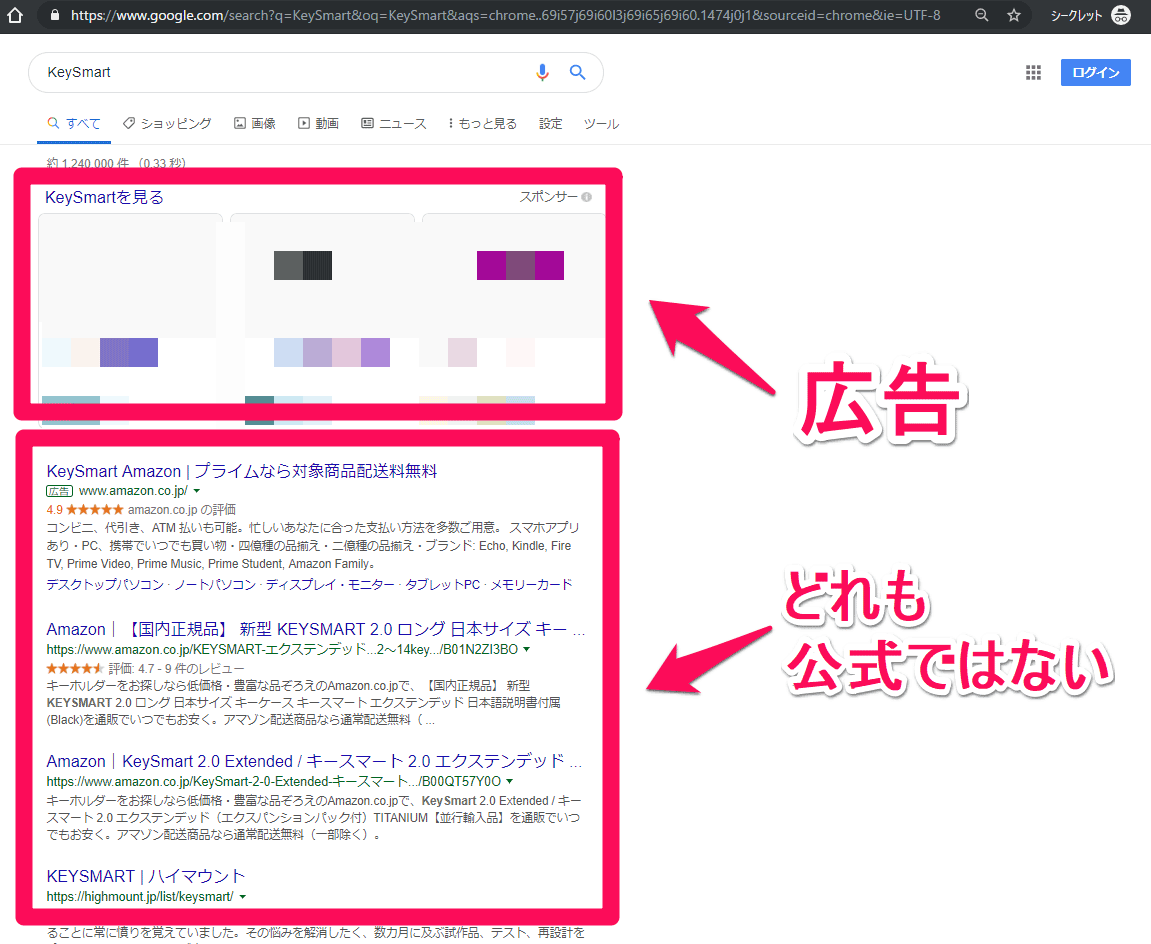Click the タブレットPC sitelink

pyautogui.click(x=443, y=584)
